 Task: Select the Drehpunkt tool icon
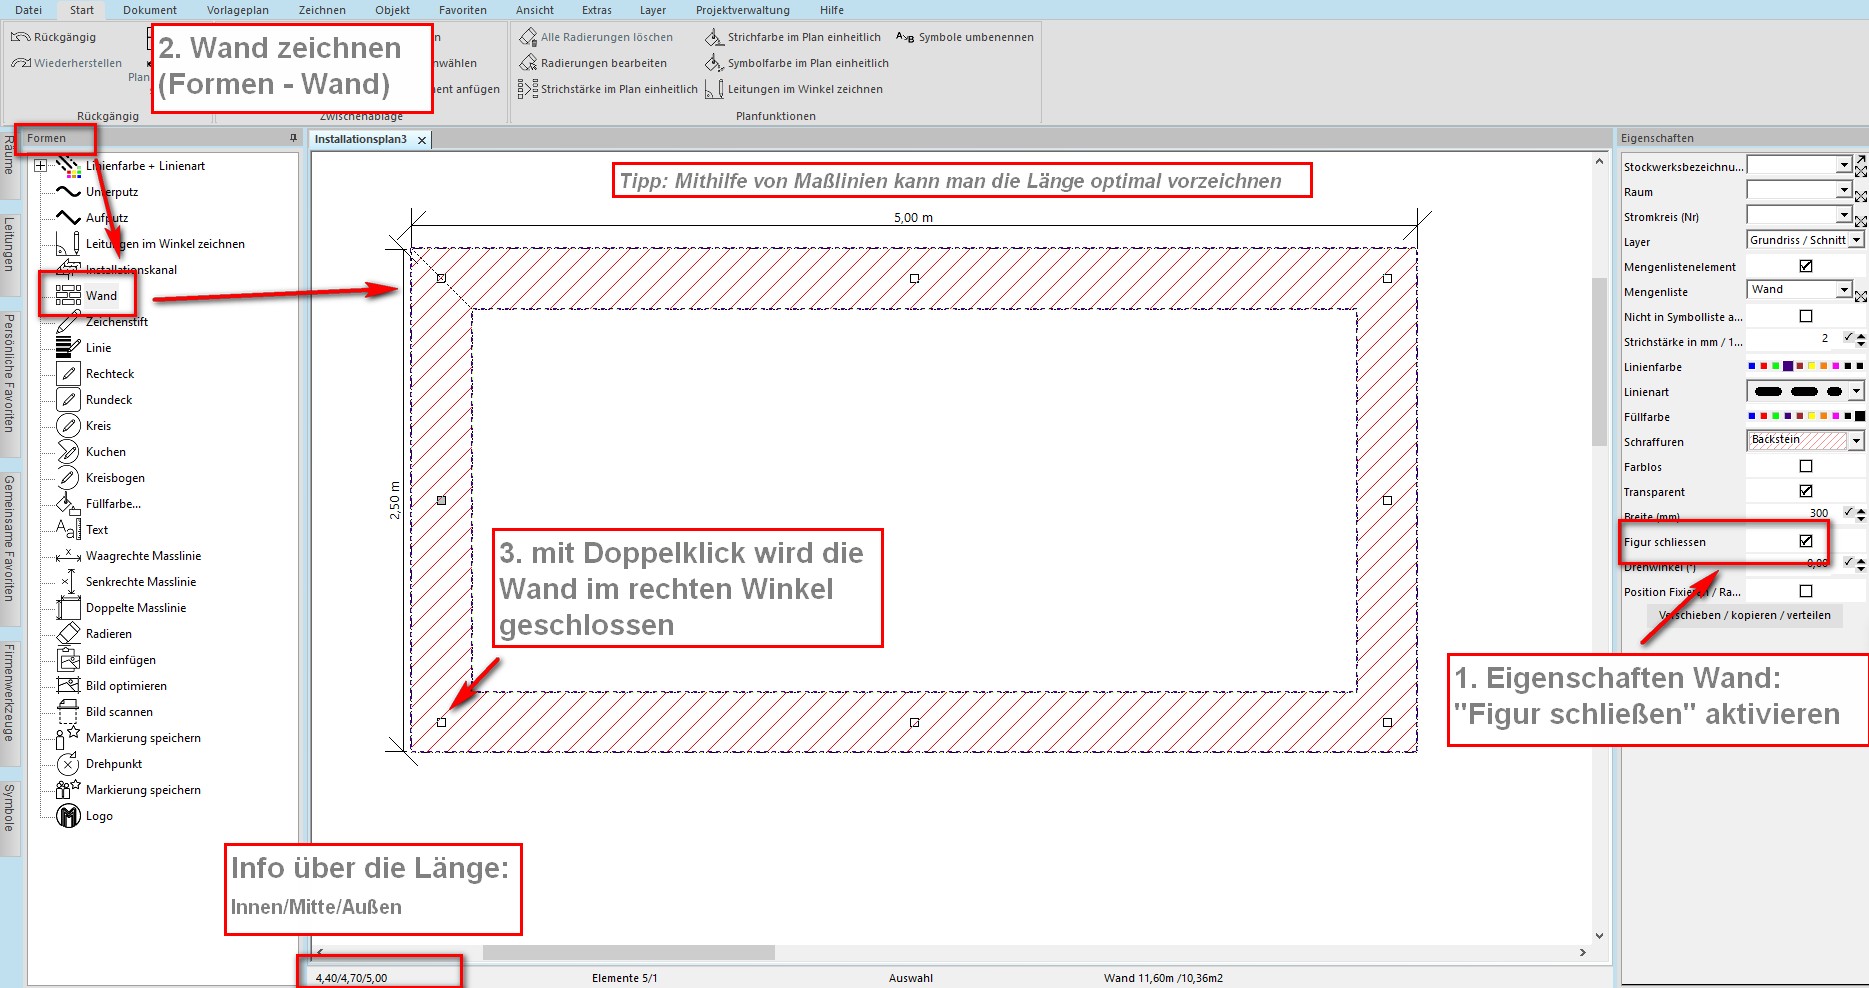[68, 764]
